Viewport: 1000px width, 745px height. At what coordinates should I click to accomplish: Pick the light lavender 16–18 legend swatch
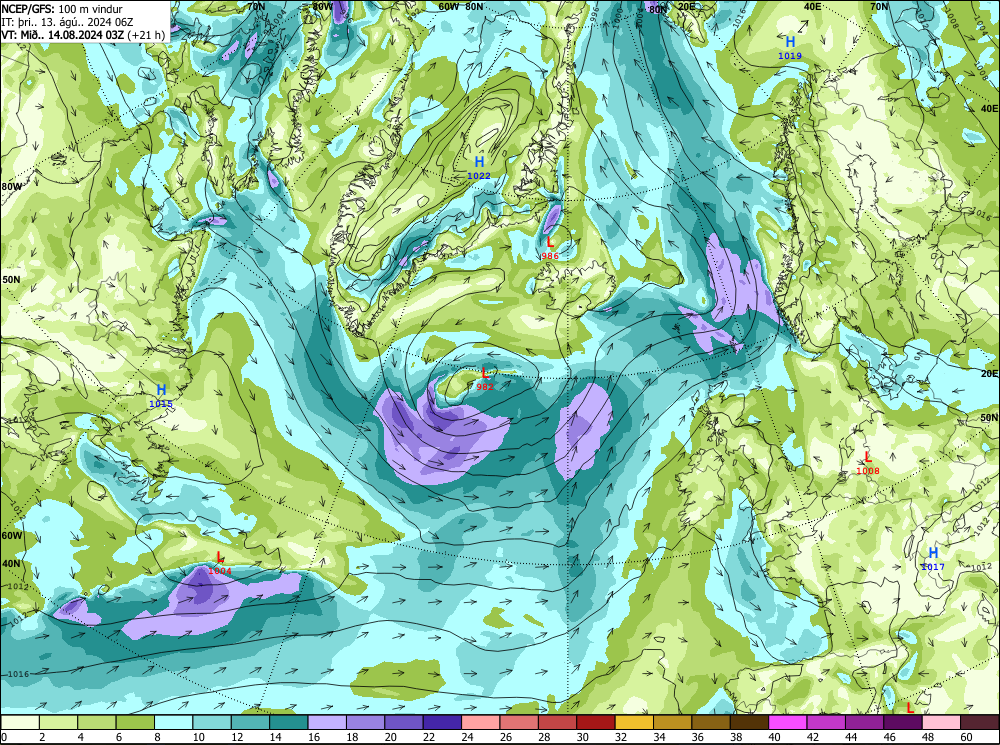coord(327,722)
